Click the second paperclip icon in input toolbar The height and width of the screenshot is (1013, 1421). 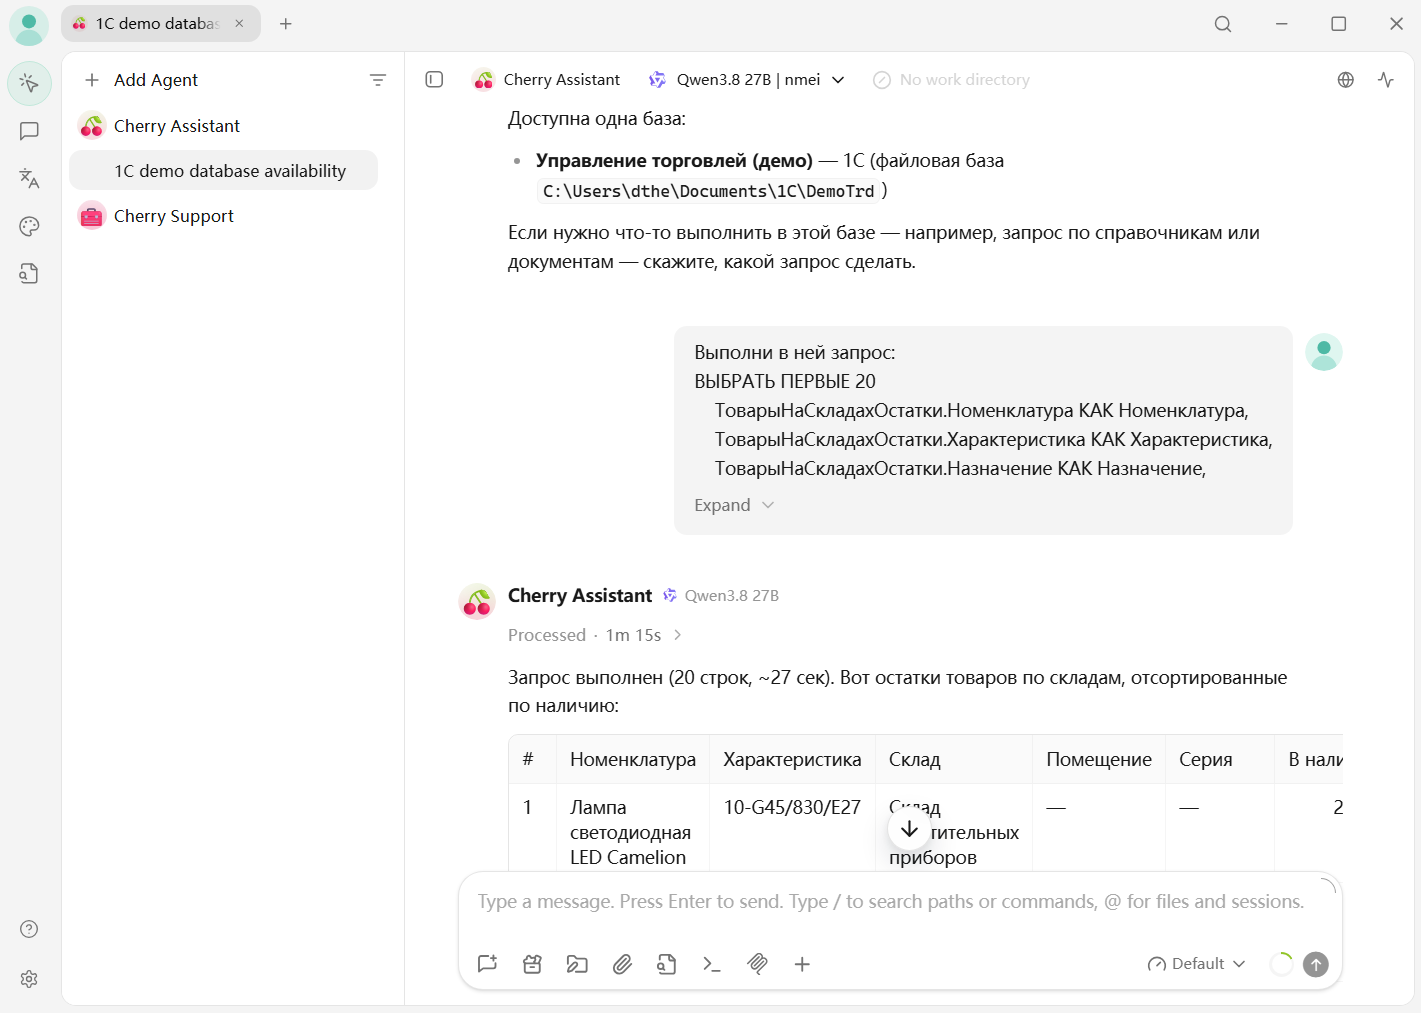[757, 964]
